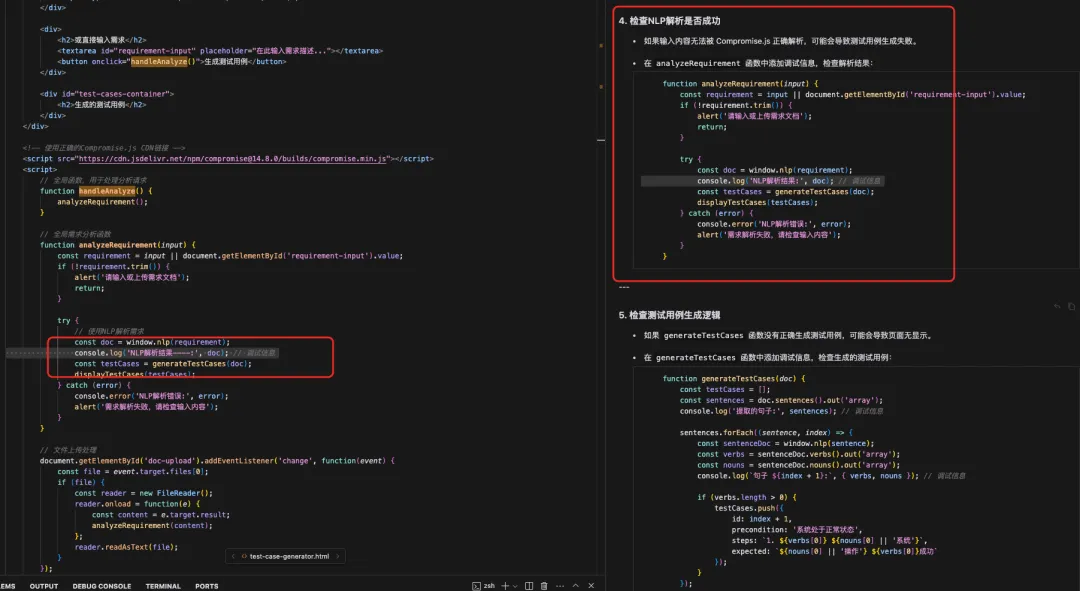Click the 'analyzeRequirement(content);' line
This screenshot has height=591, width=1080.
152,526
